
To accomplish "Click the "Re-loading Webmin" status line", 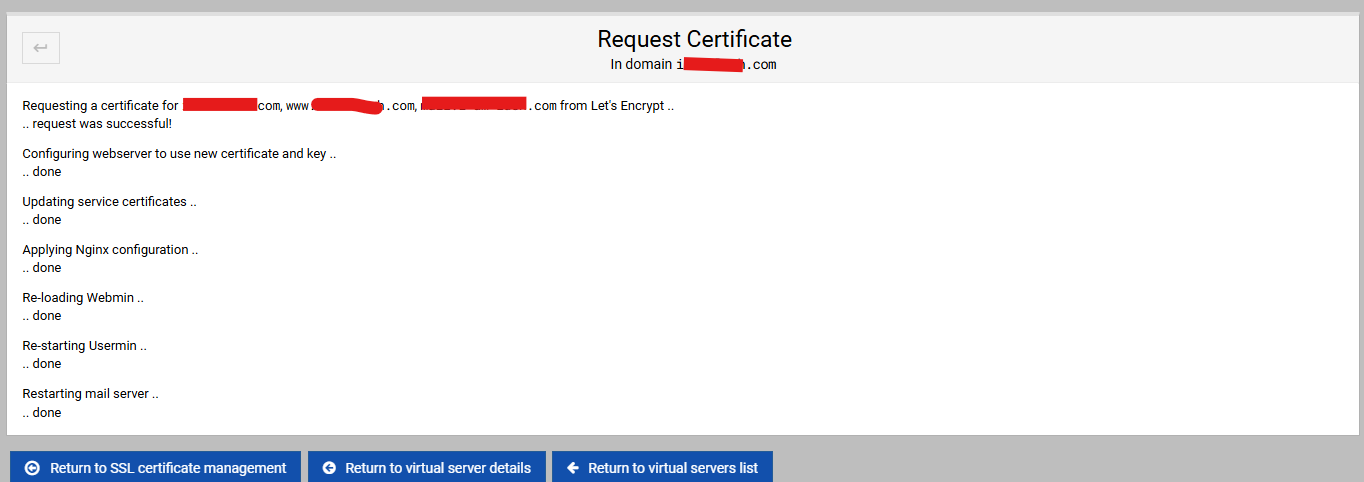I will (83, 298).
